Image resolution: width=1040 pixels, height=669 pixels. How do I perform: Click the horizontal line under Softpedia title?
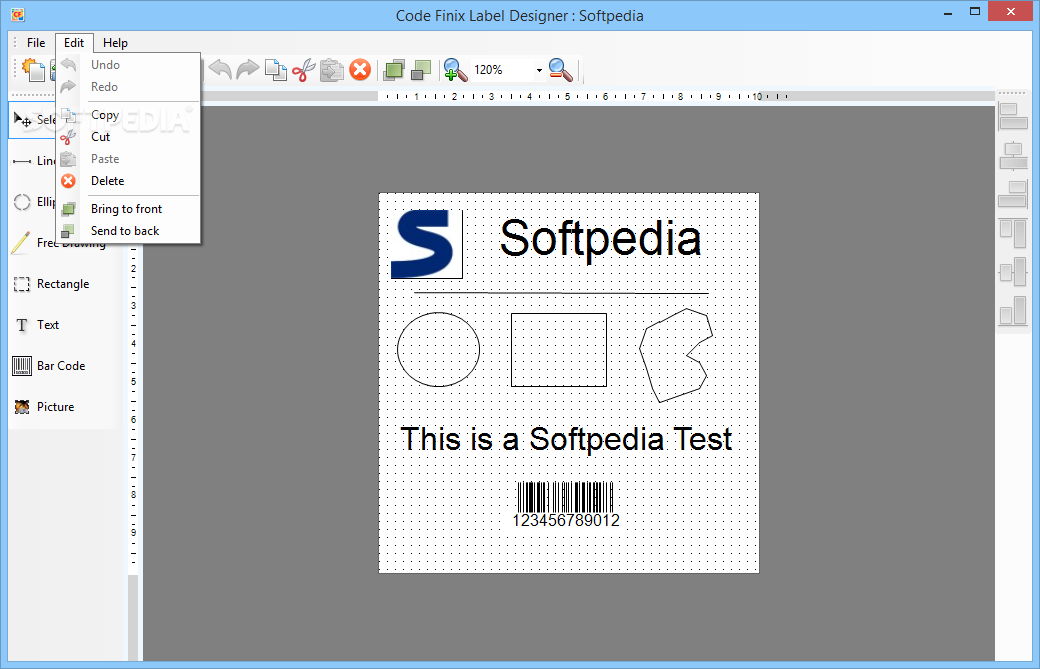click(561, 292)
